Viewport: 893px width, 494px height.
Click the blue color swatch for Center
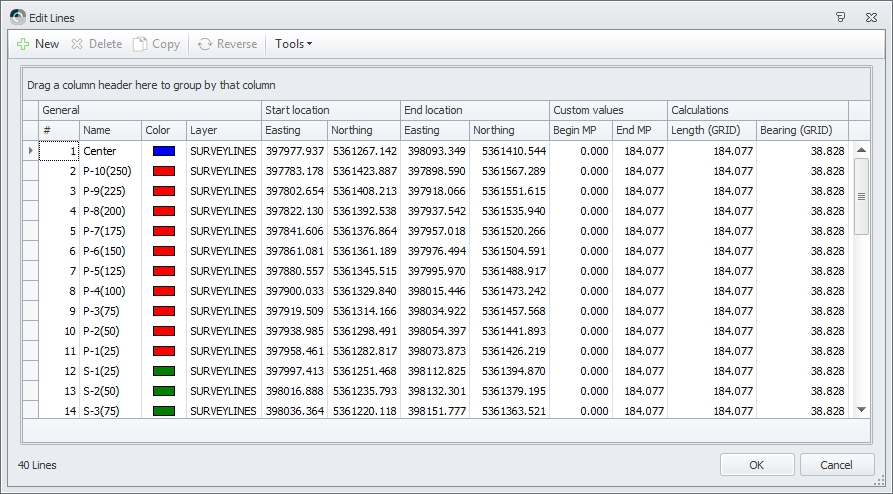click(164, 151)
